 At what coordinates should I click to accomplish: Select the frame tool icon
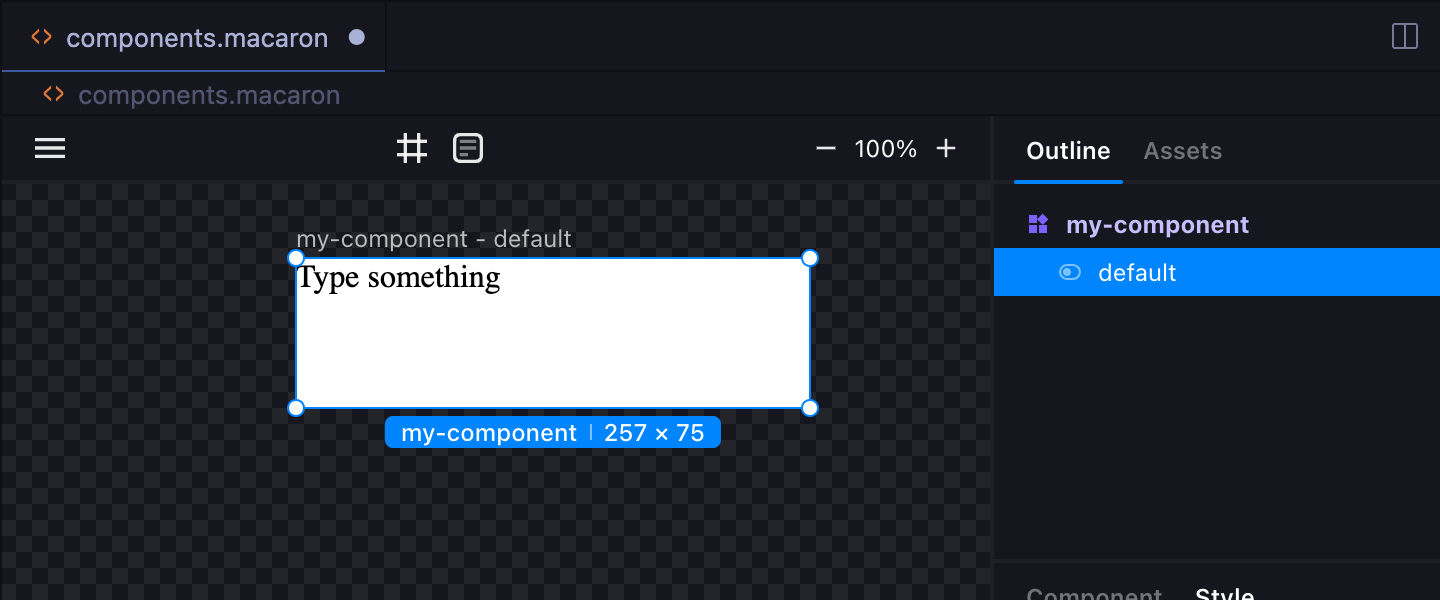click(x=412, y=149)
